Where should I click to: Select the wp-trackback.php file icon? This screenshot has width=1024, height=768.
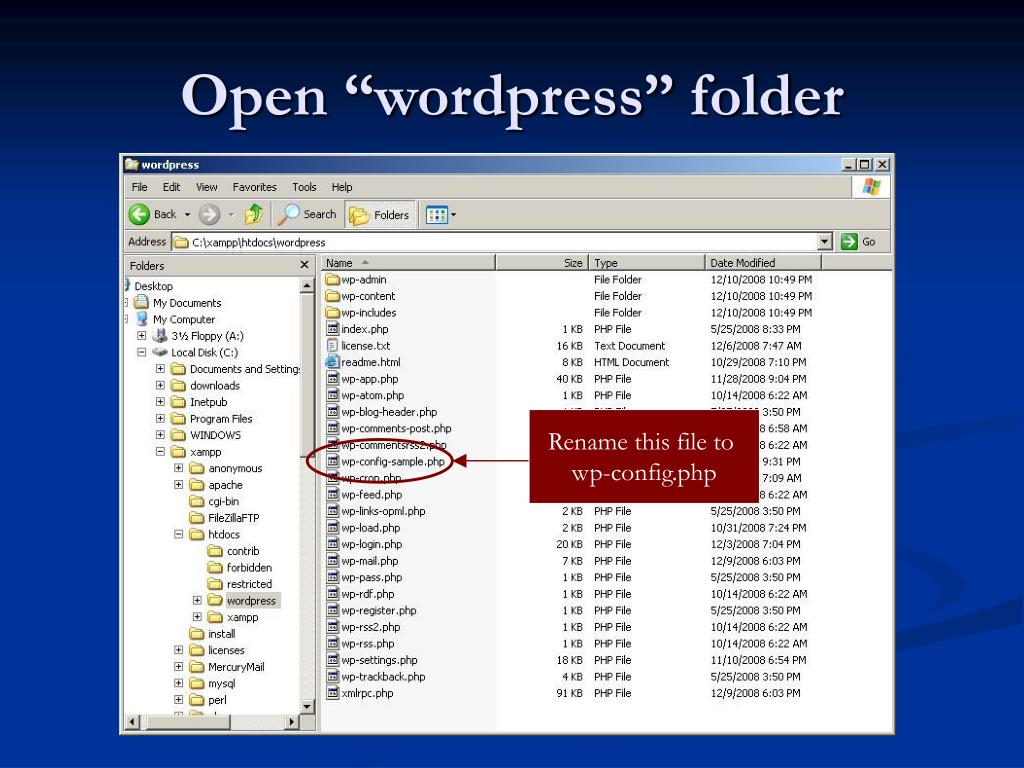[332, 677]
